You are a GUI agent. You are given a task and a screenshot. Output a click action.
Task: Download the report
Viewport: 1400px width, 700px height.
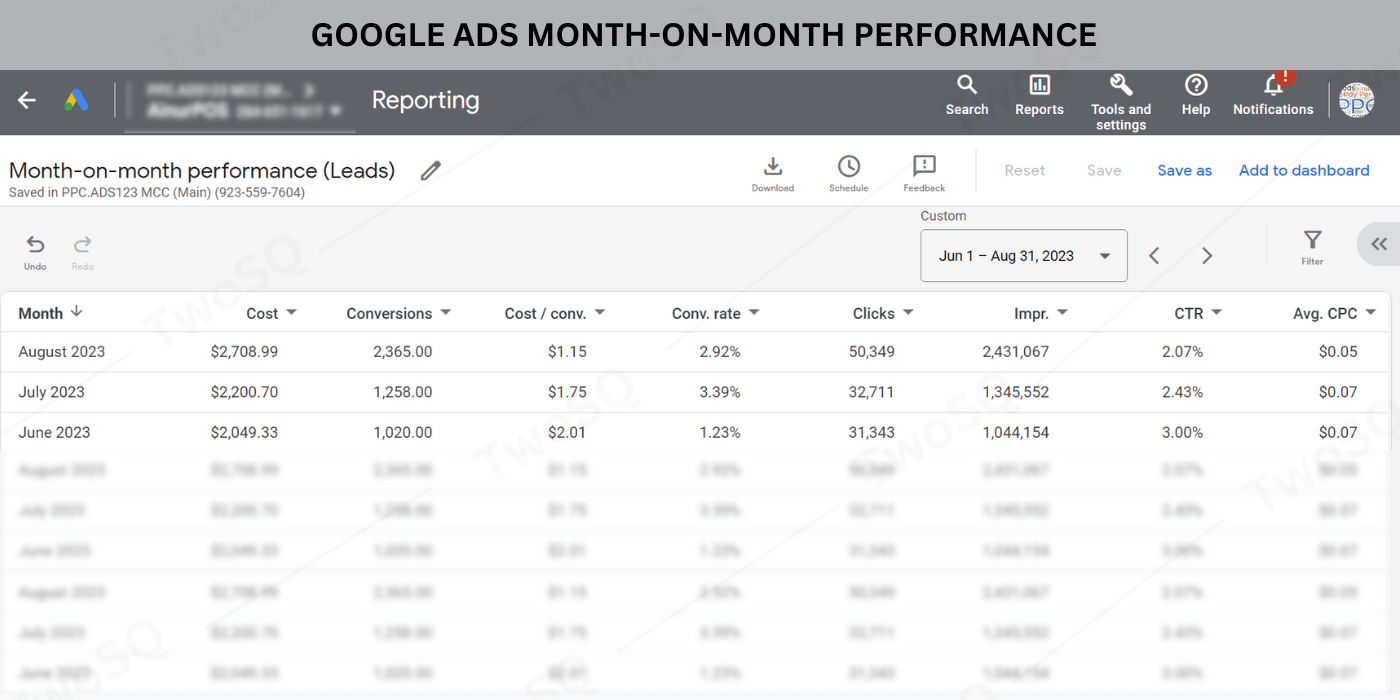(772, 173)
